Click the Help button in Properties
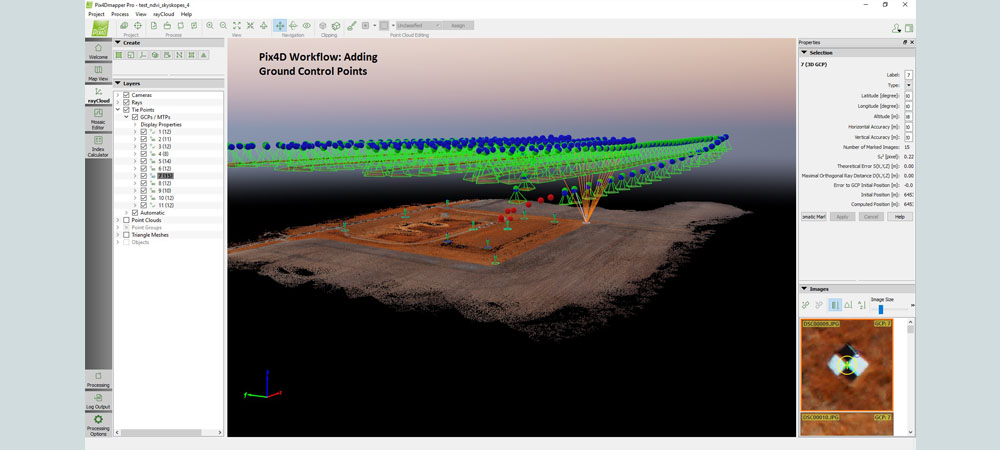 point(900,217)
